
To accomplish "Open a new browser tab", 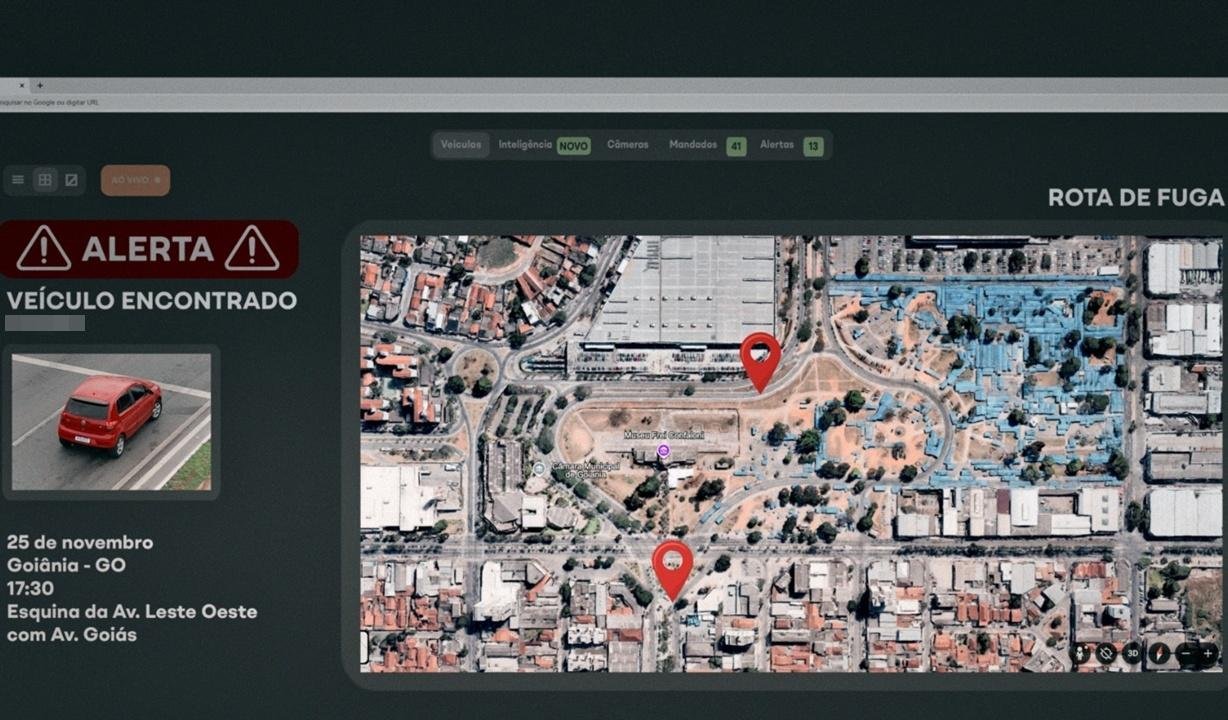I will tap(40, 86).
